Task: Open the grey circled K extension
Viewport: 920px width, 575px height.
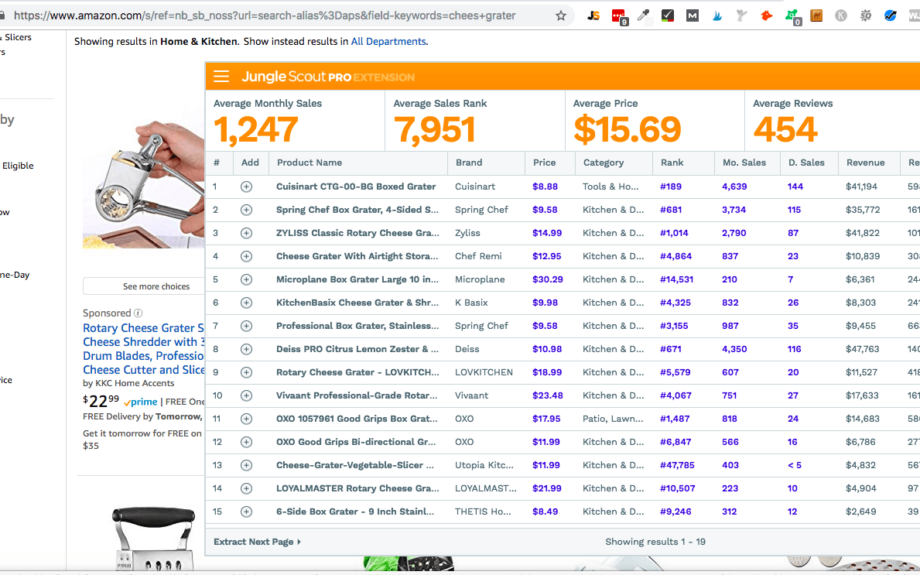Action: point(841,16)
